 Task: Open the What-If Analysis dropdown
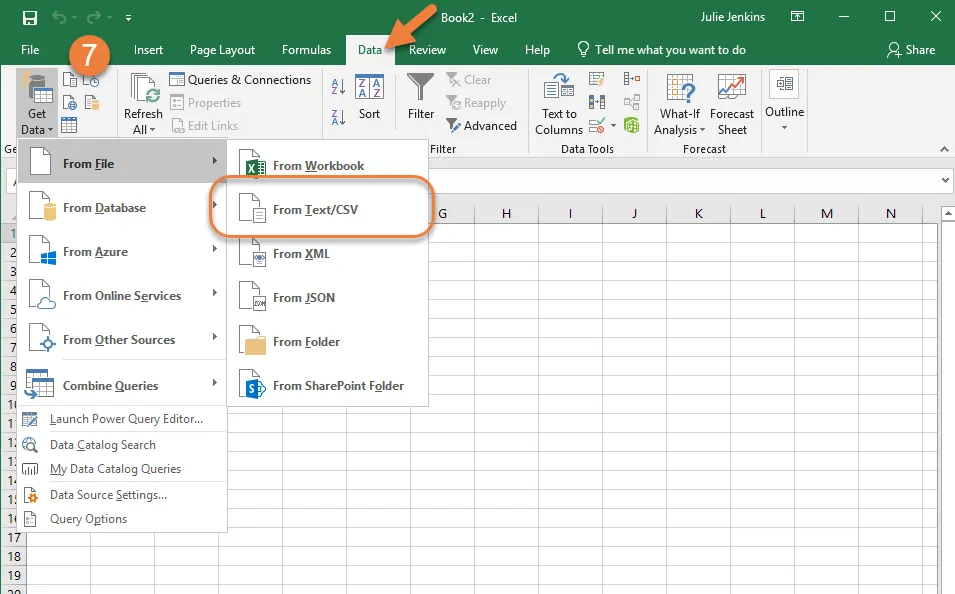pyautogui.click(x=680, y=104)
